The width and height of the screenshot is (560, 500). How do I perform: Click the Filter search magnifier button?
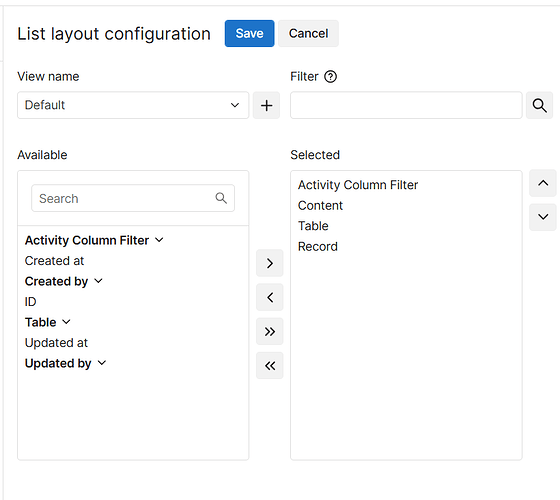click(539, 105)
